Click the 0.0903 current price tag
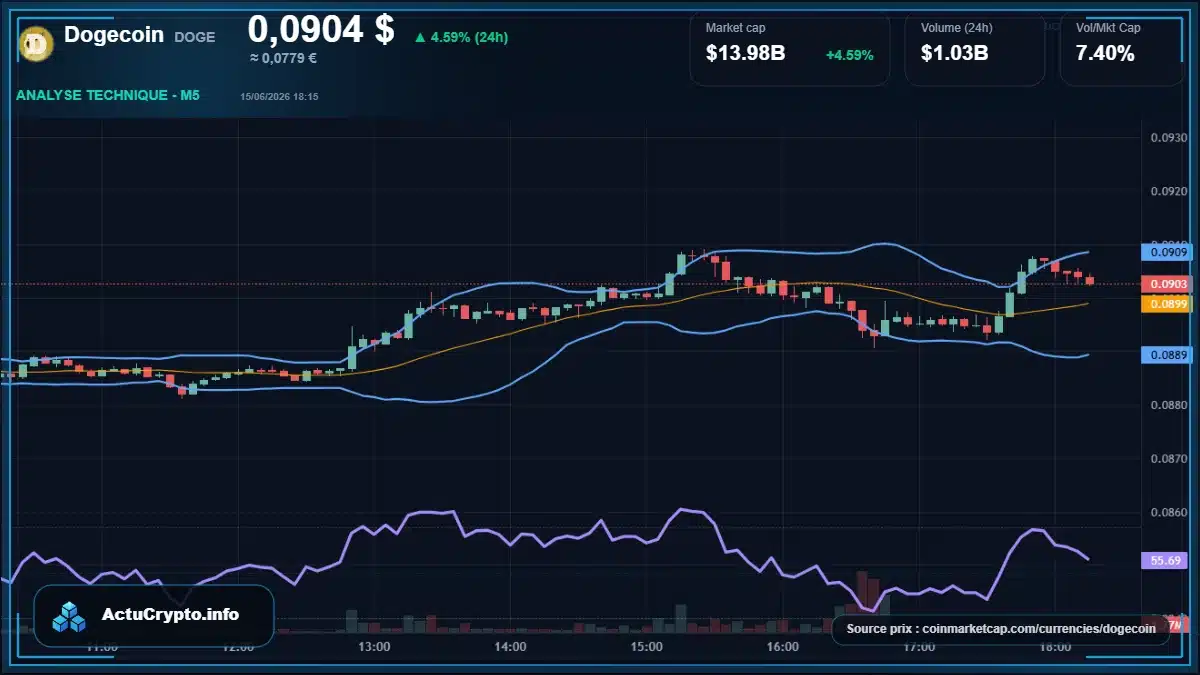 1165,285
